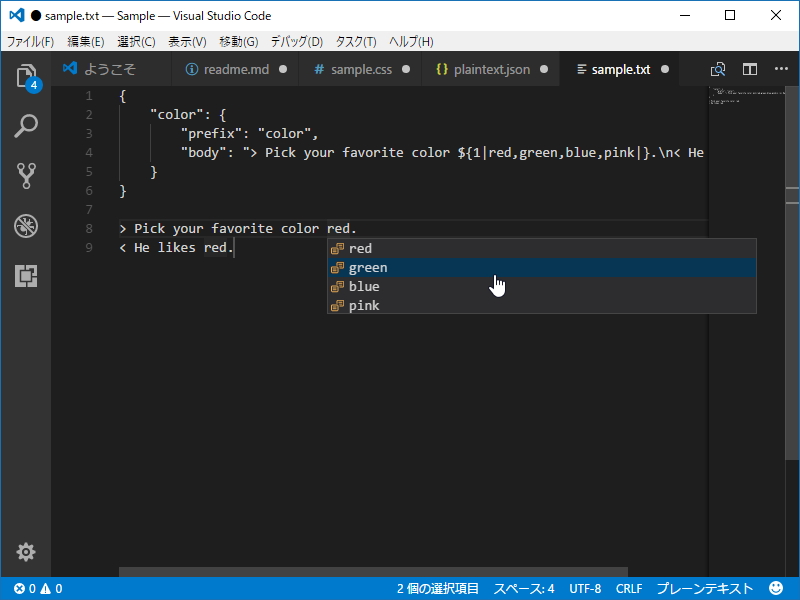Click the "color": { line
This screenshot has height=600, width=800.
pyautogui.click(x=188, y=115)
